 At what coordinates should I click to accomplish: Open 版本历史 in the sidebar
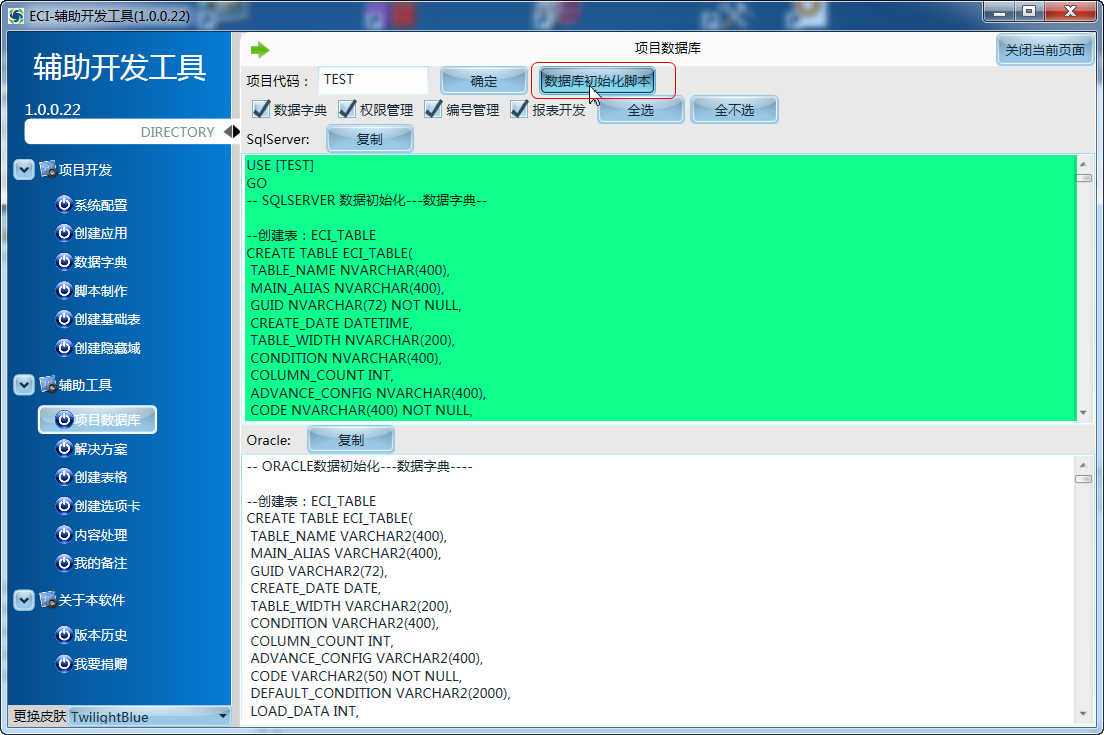100,635
